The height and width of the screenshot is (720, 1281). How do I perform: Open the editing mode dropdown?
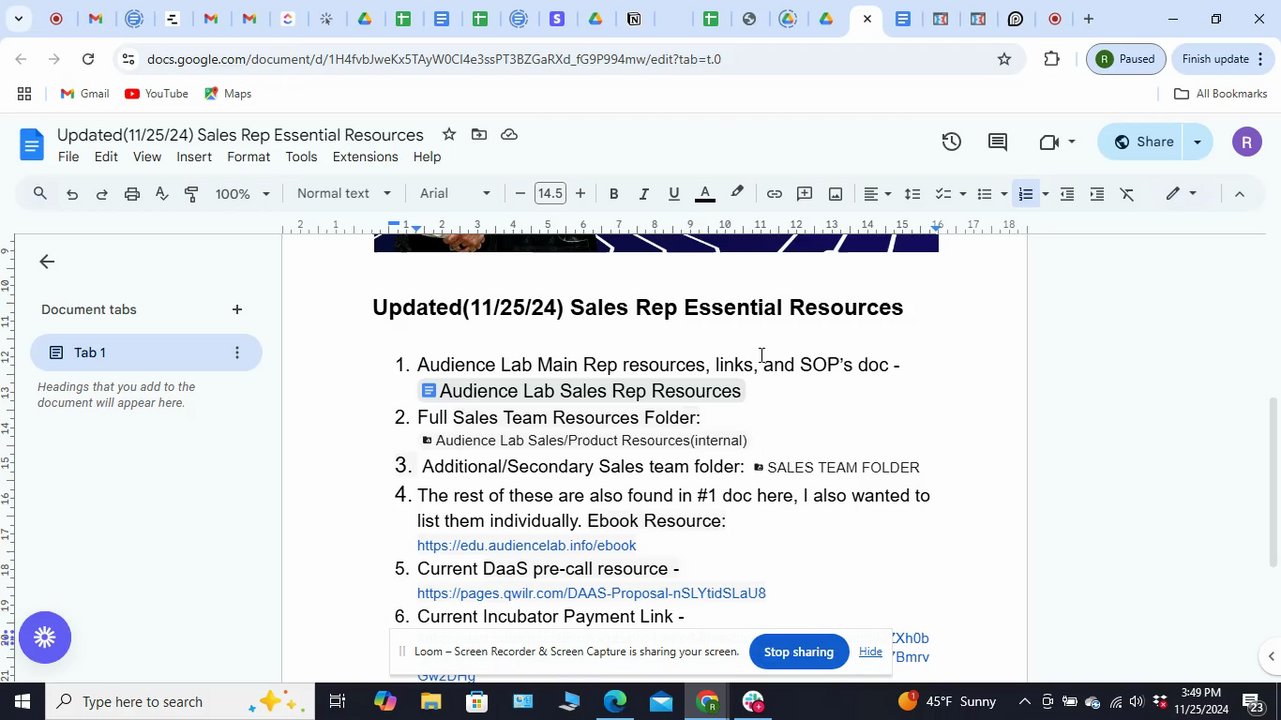pyautogui.click(x=1181, y=194)
